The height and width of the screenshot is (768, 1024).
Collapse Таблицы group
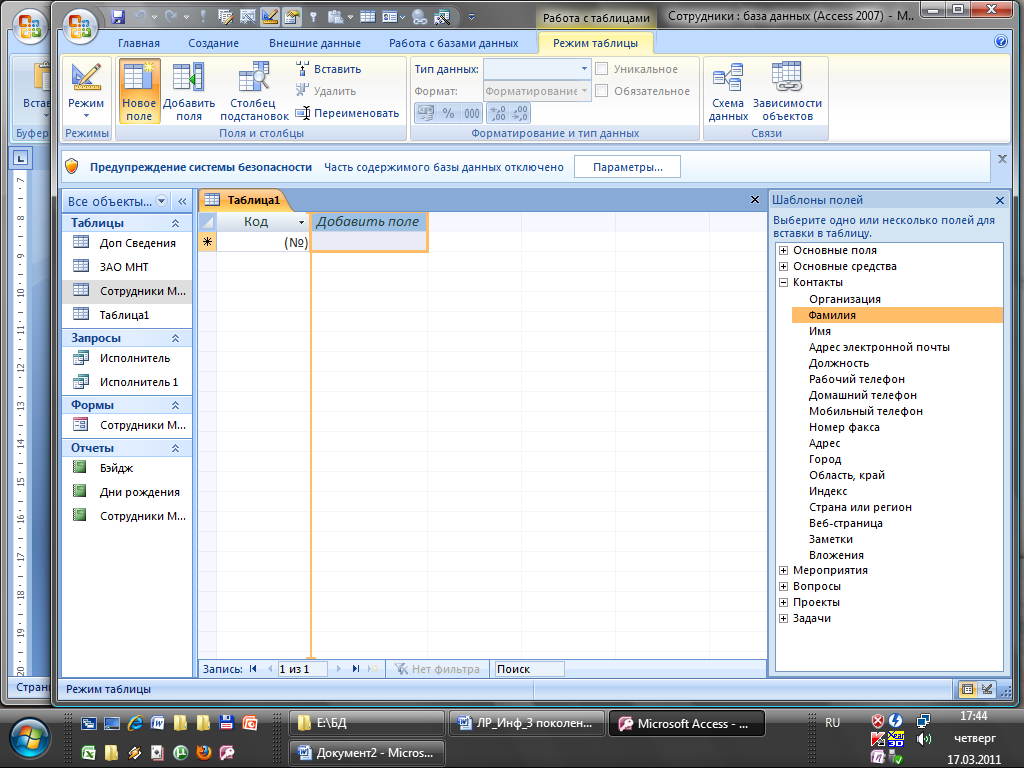pos(175,223)
